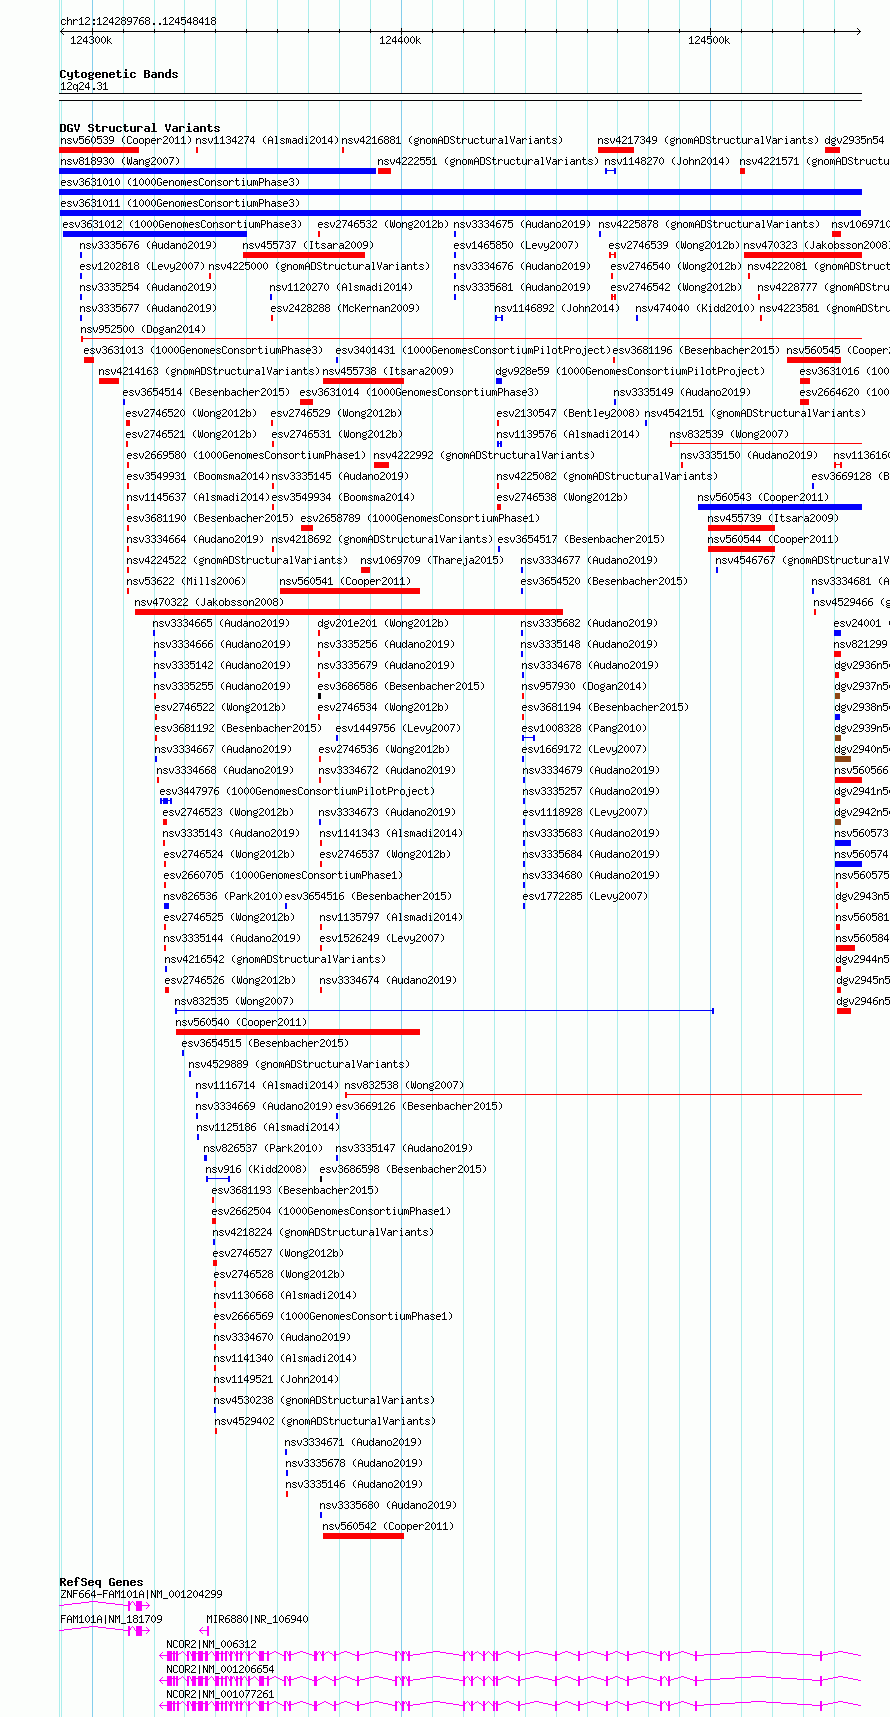Open esv3631012 (1000GenomesConsortiumPhase3) variant

[x=182, y=225]
